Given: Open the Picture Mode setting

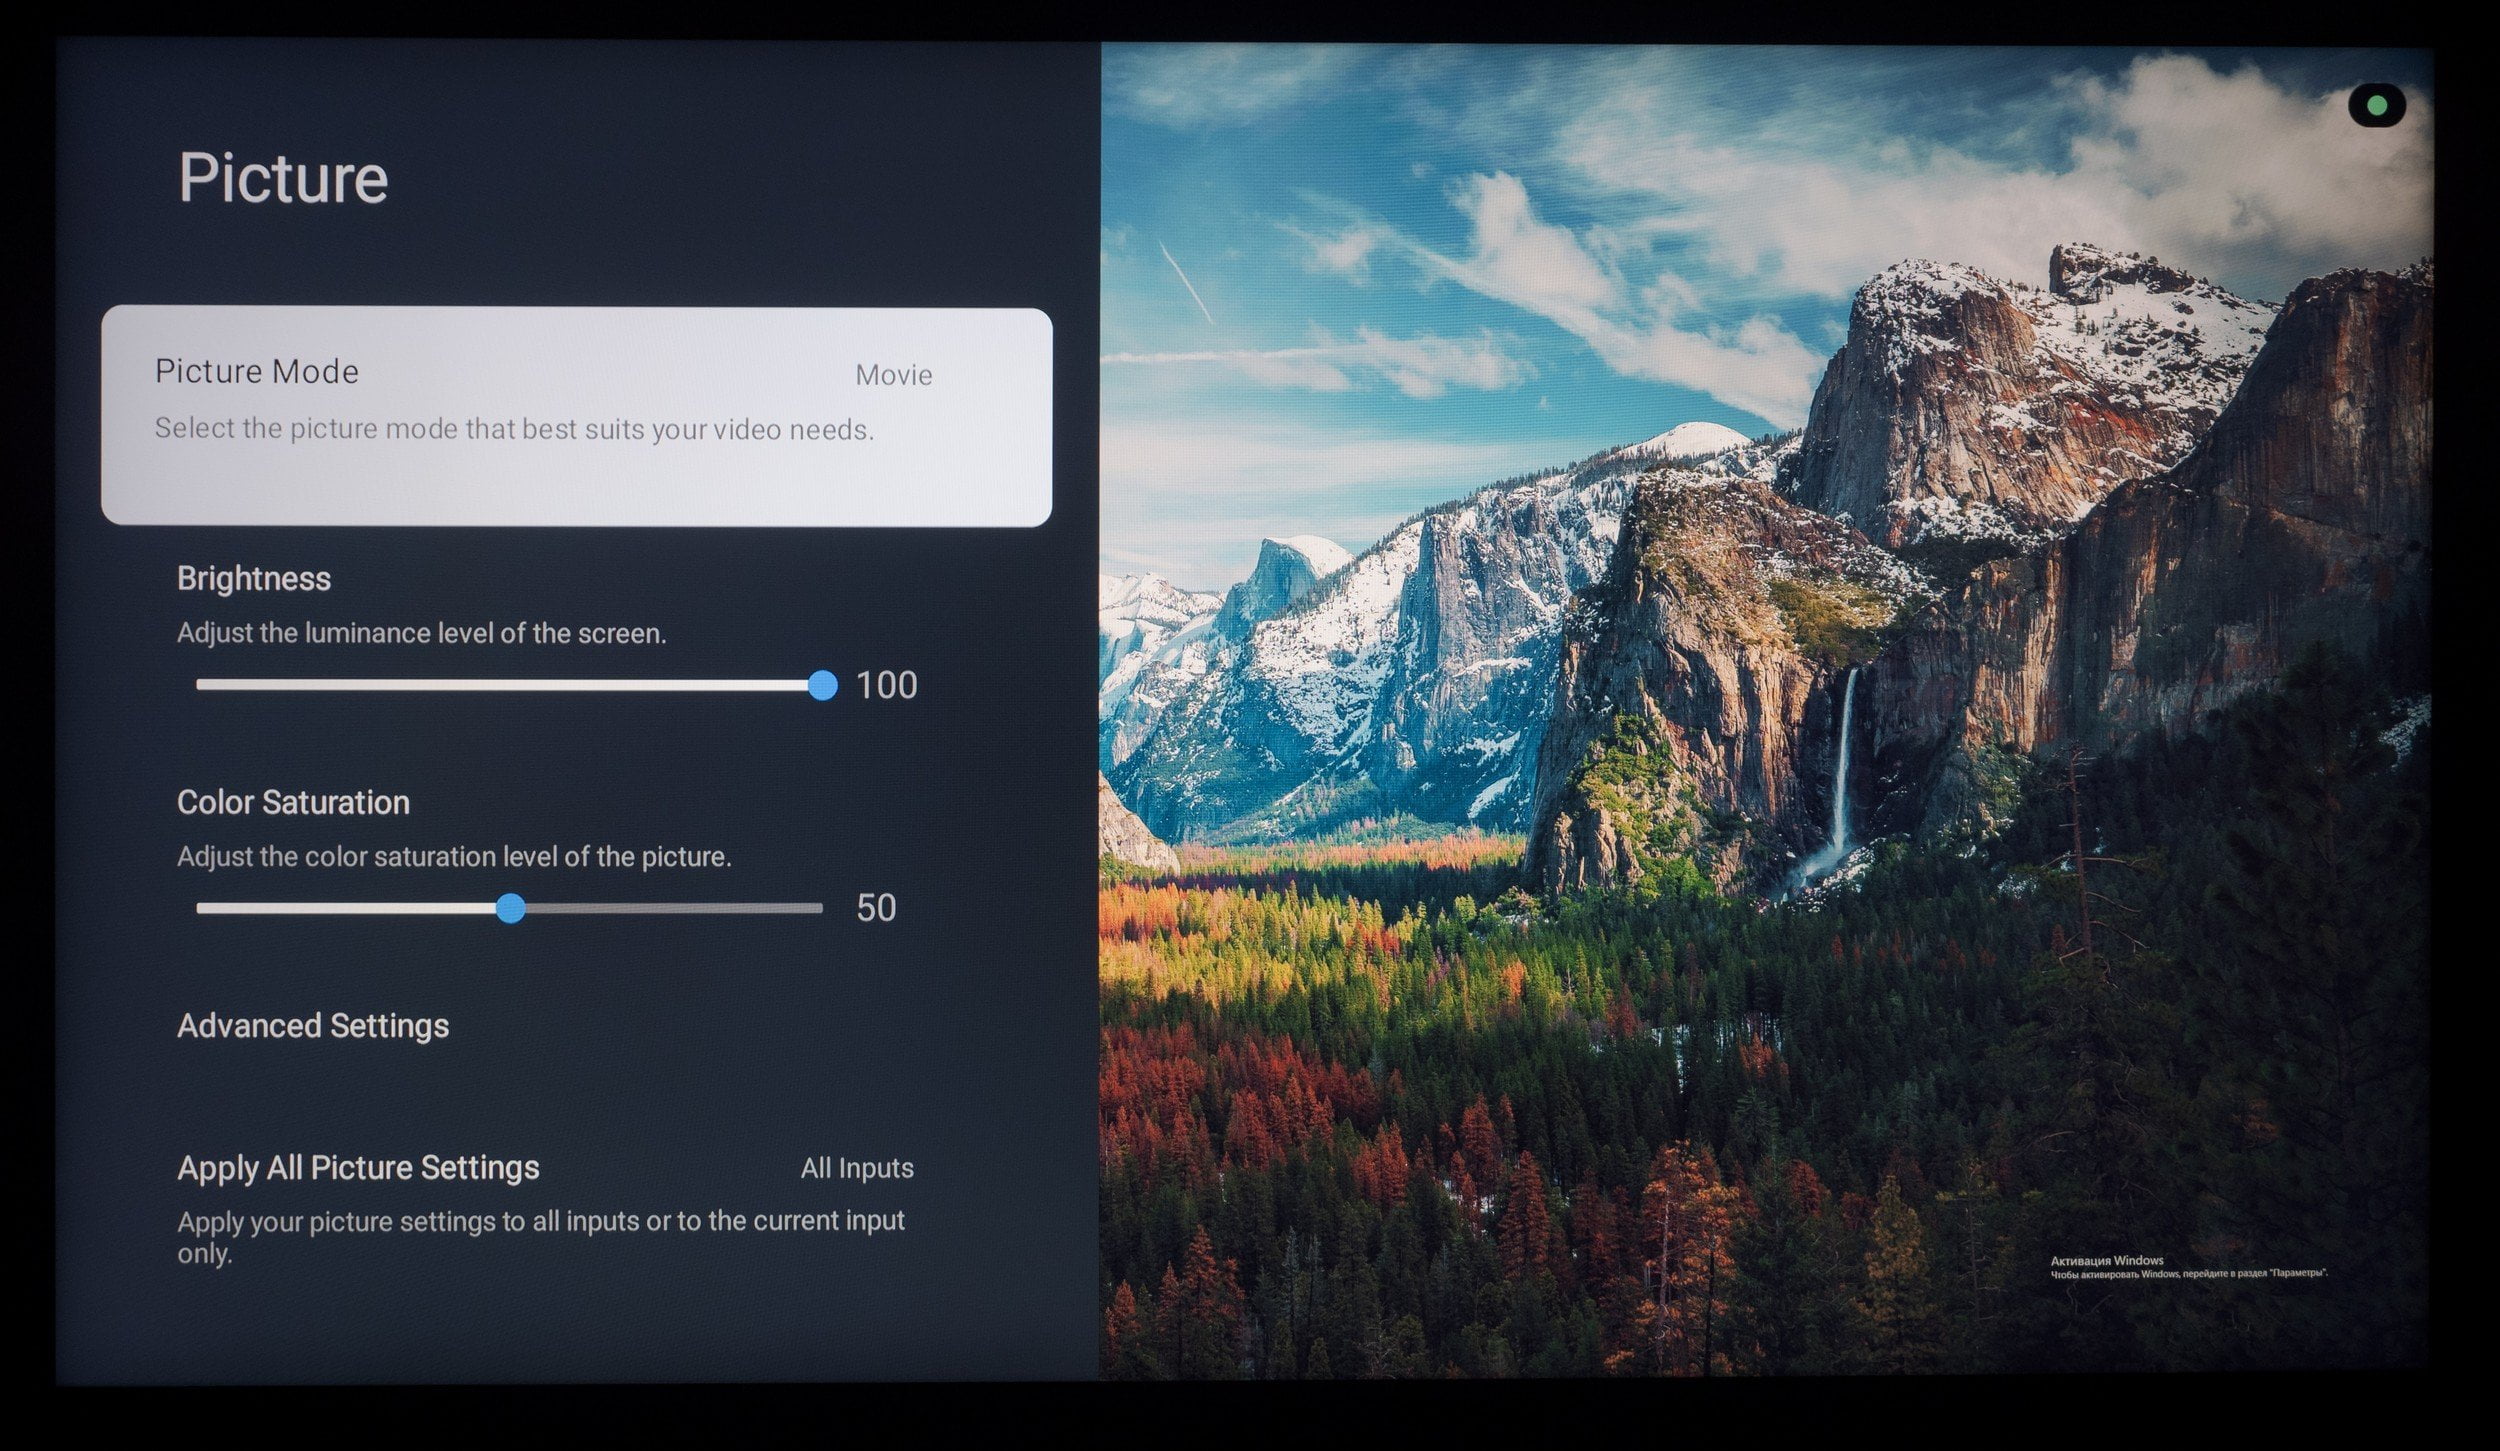Looking at the screenshot, I should click(576, 416).
